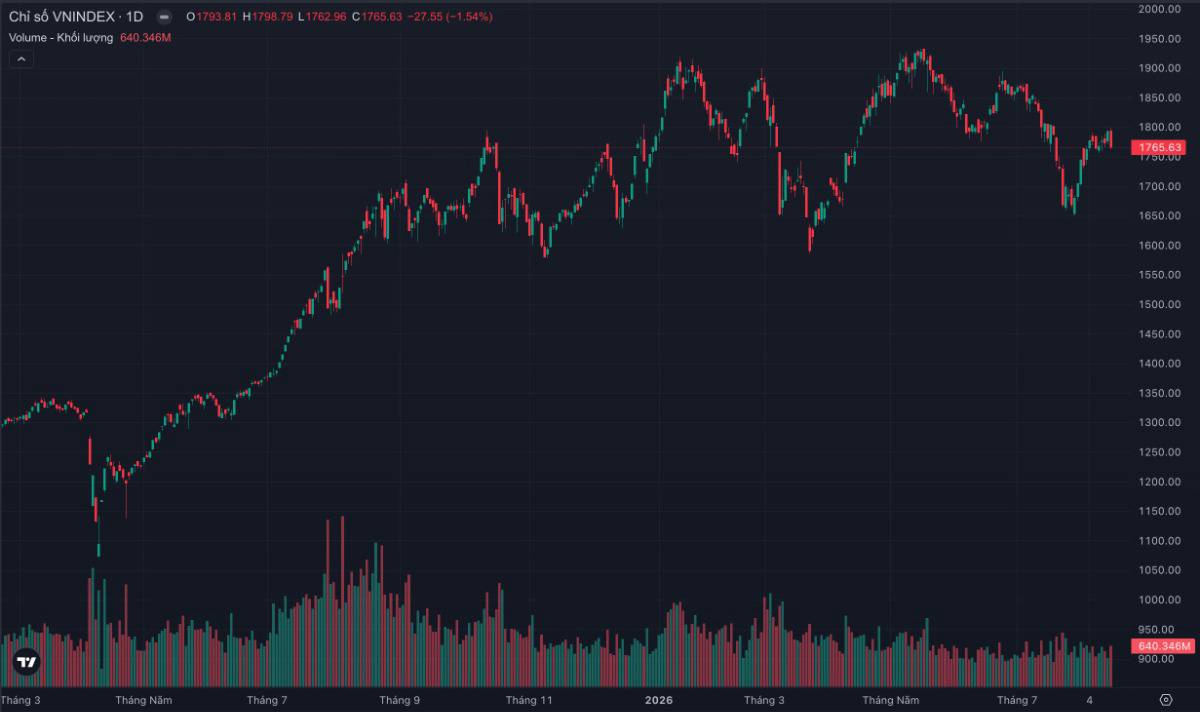
Task: Click the close value C1765.63
Action: [377, 17]
